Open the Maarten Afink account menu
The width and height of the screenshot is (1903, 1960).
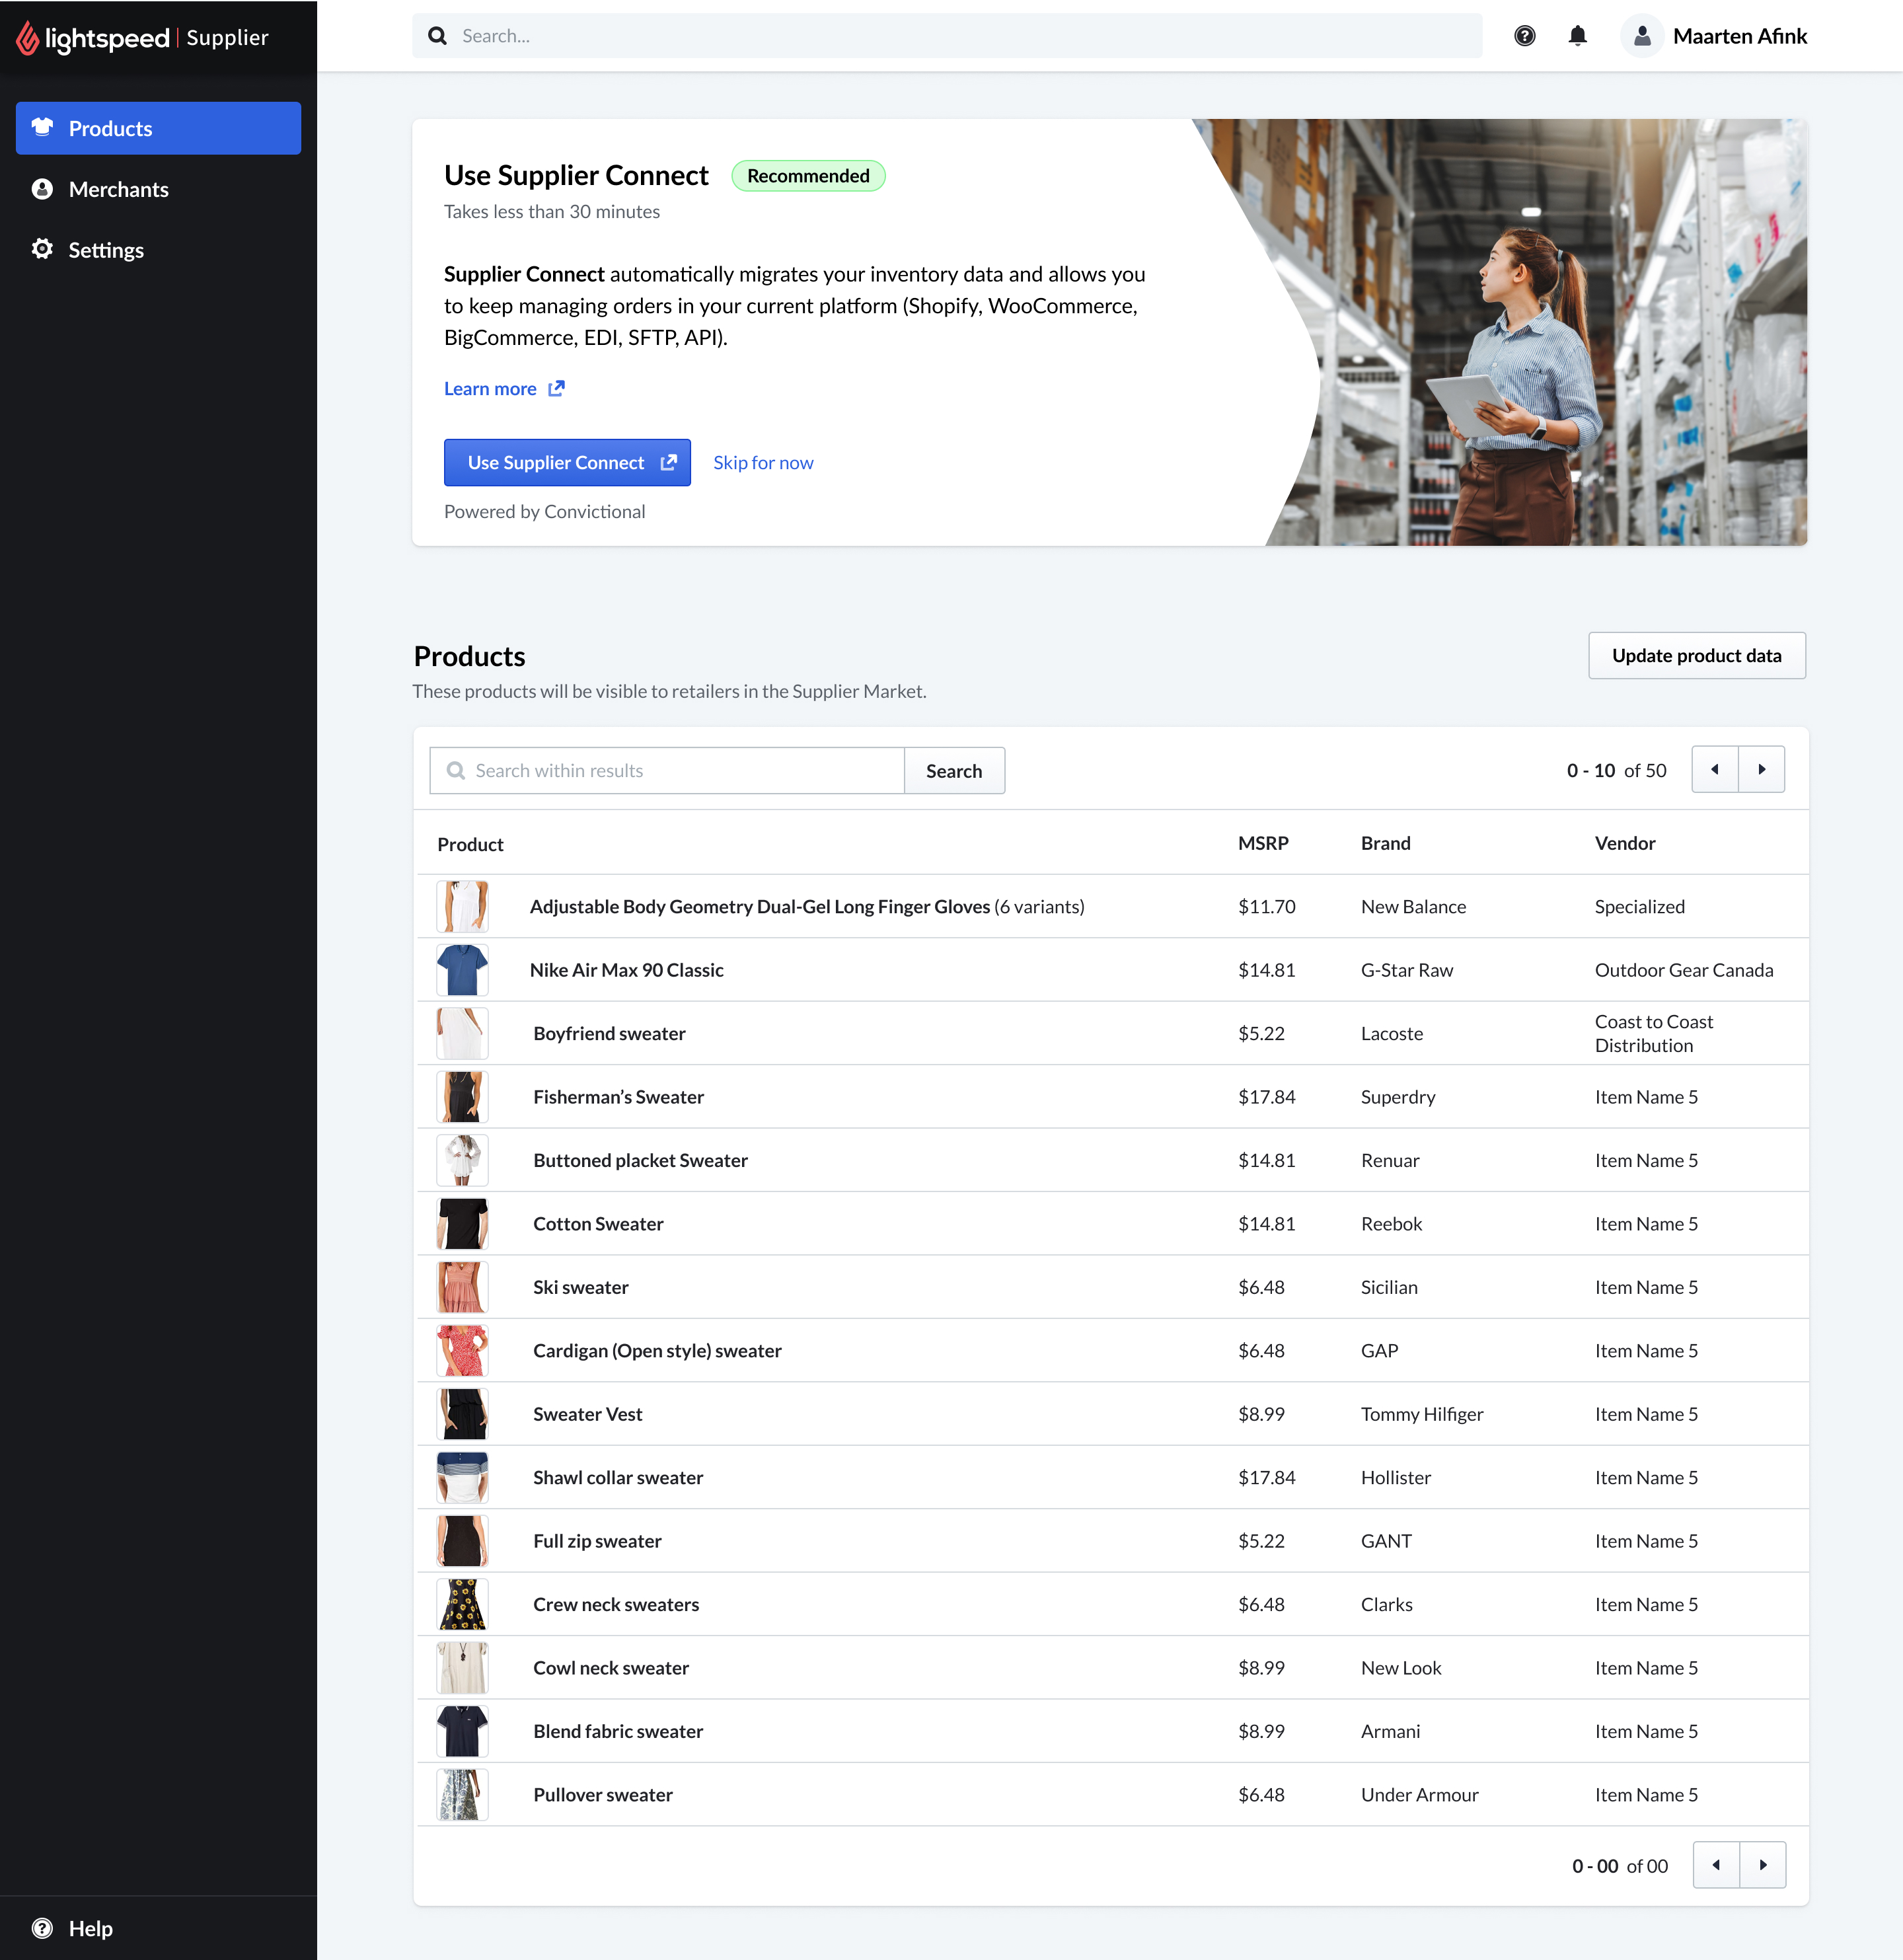1739,36
